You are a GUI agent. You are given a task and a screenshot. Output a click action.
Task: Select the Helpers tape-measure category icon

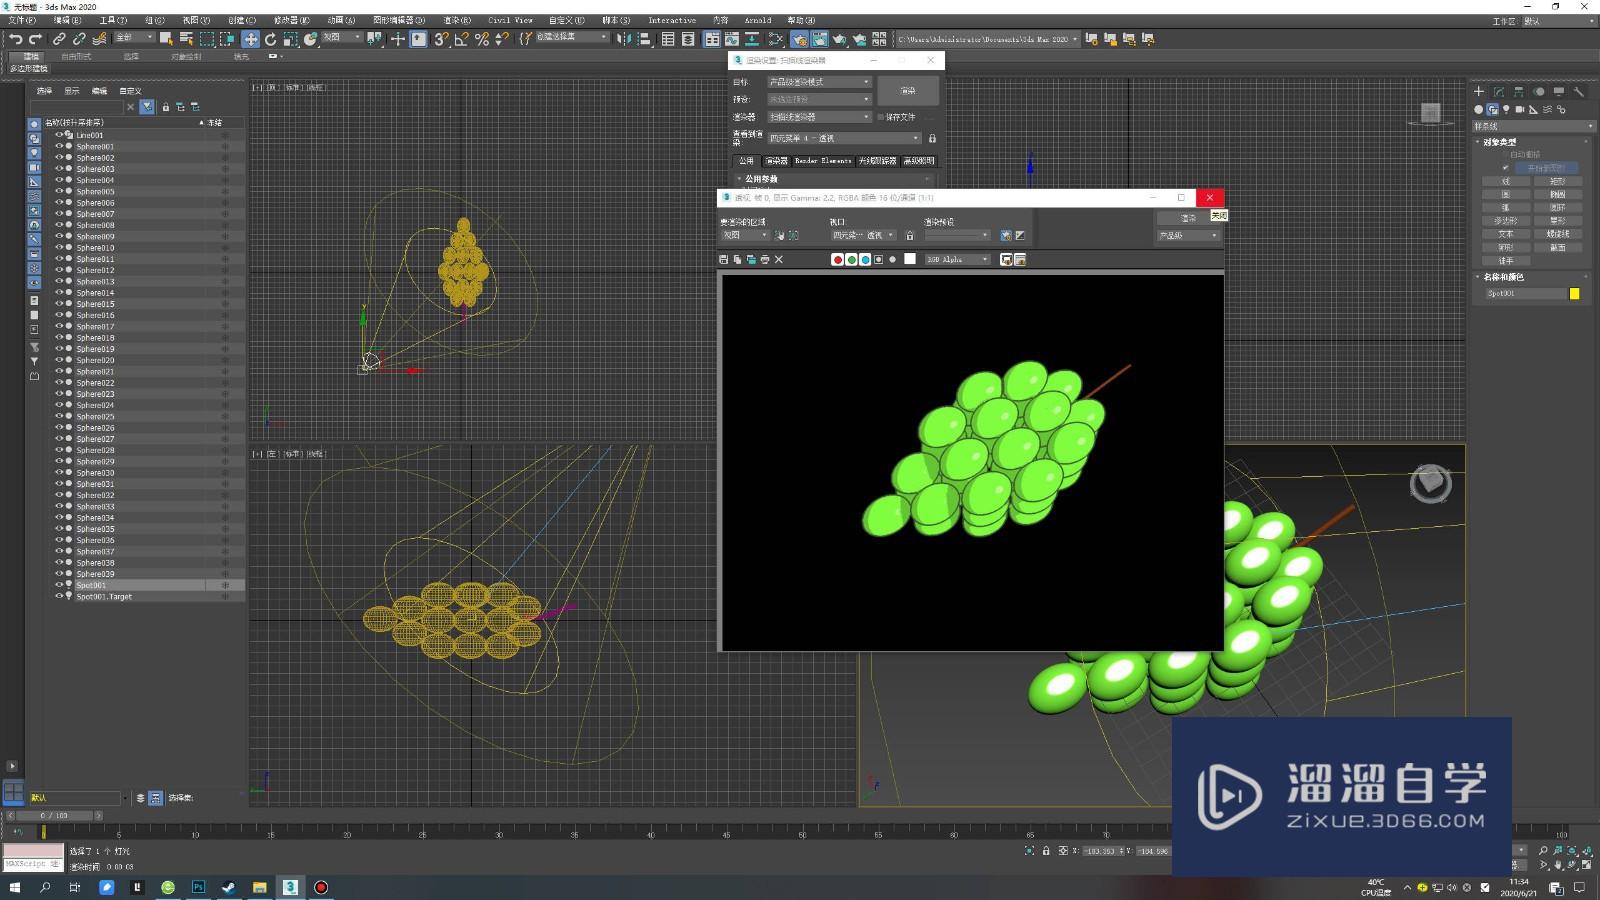pos(1534,109)
